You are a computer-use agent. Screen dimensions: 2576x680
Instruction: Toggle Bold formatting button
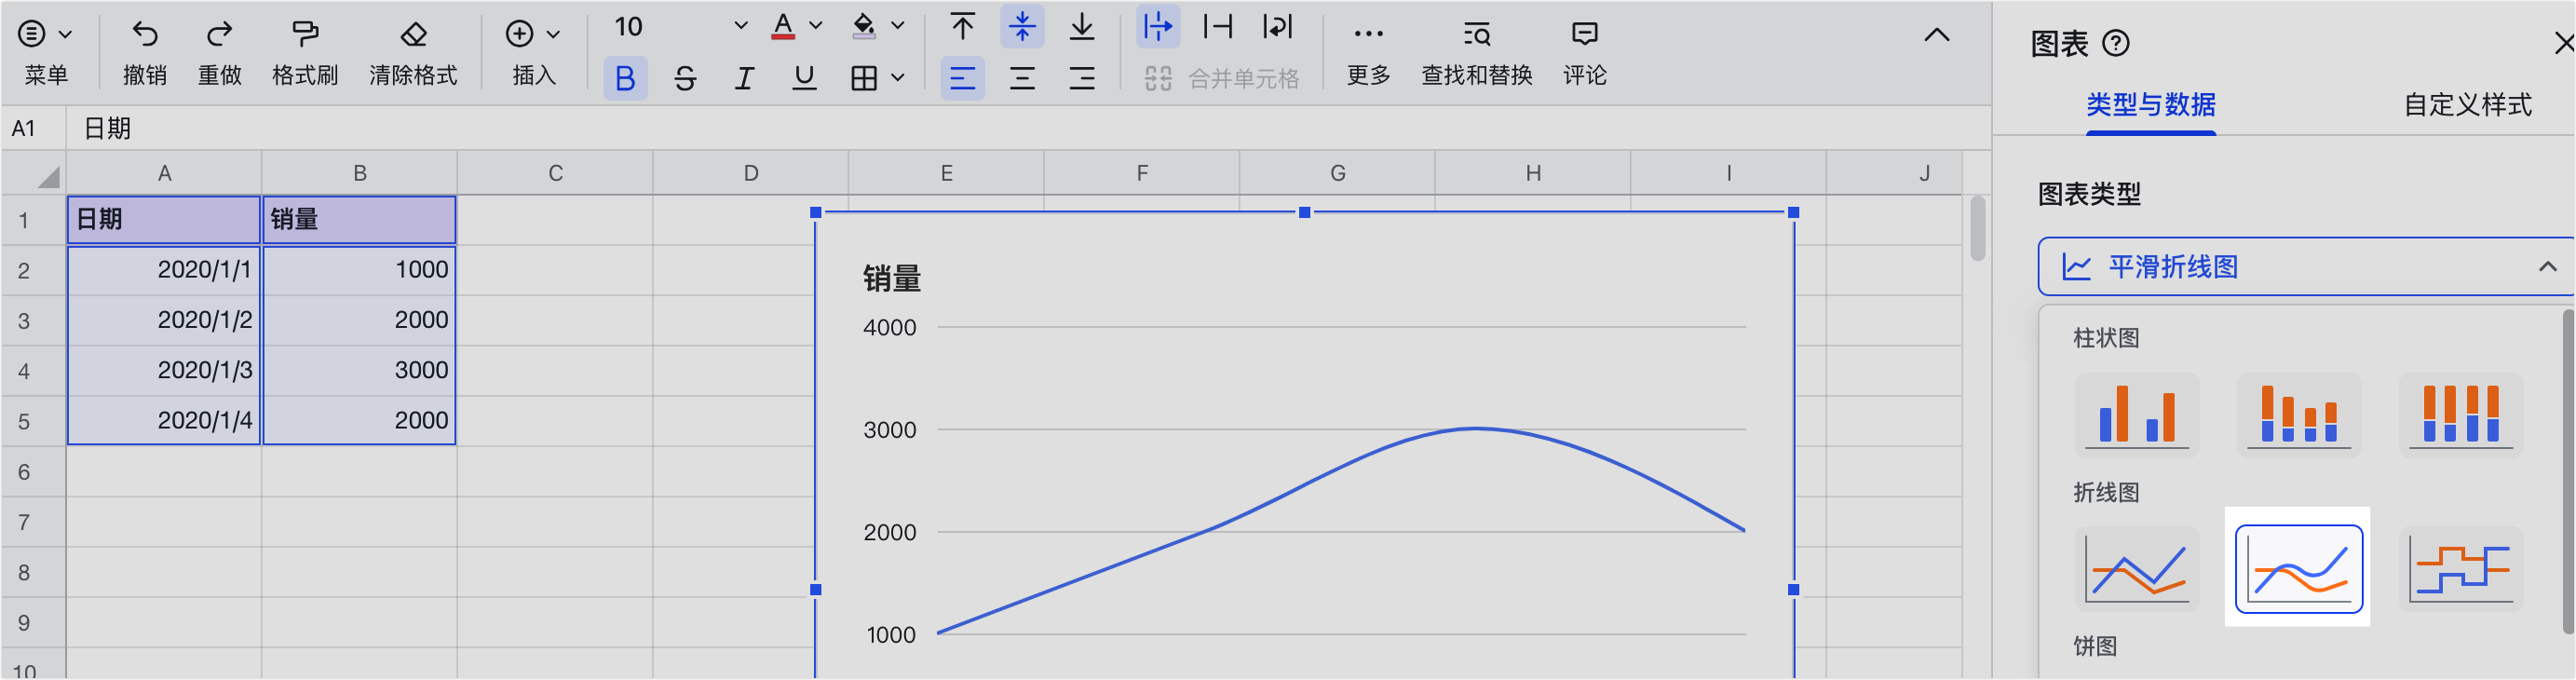(625, 78)
